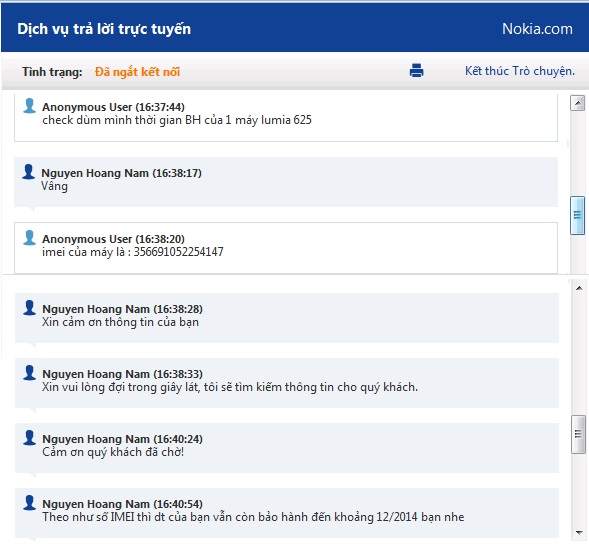The width and height of the screenshot is (589, 545).
Task: Click the printer icon to print chat
Action: (x=416, y=70)
